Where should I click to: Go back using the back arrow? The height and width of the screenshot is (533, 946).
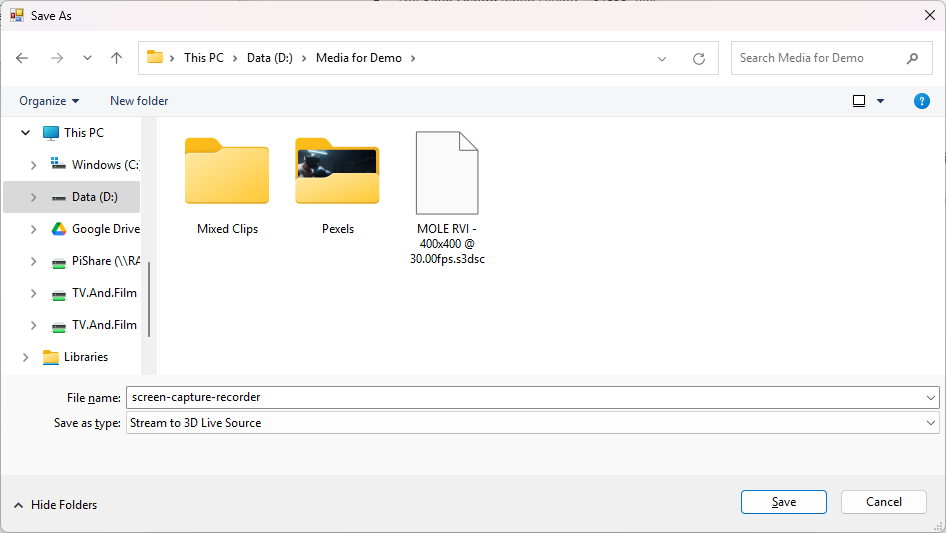point(22,58)
